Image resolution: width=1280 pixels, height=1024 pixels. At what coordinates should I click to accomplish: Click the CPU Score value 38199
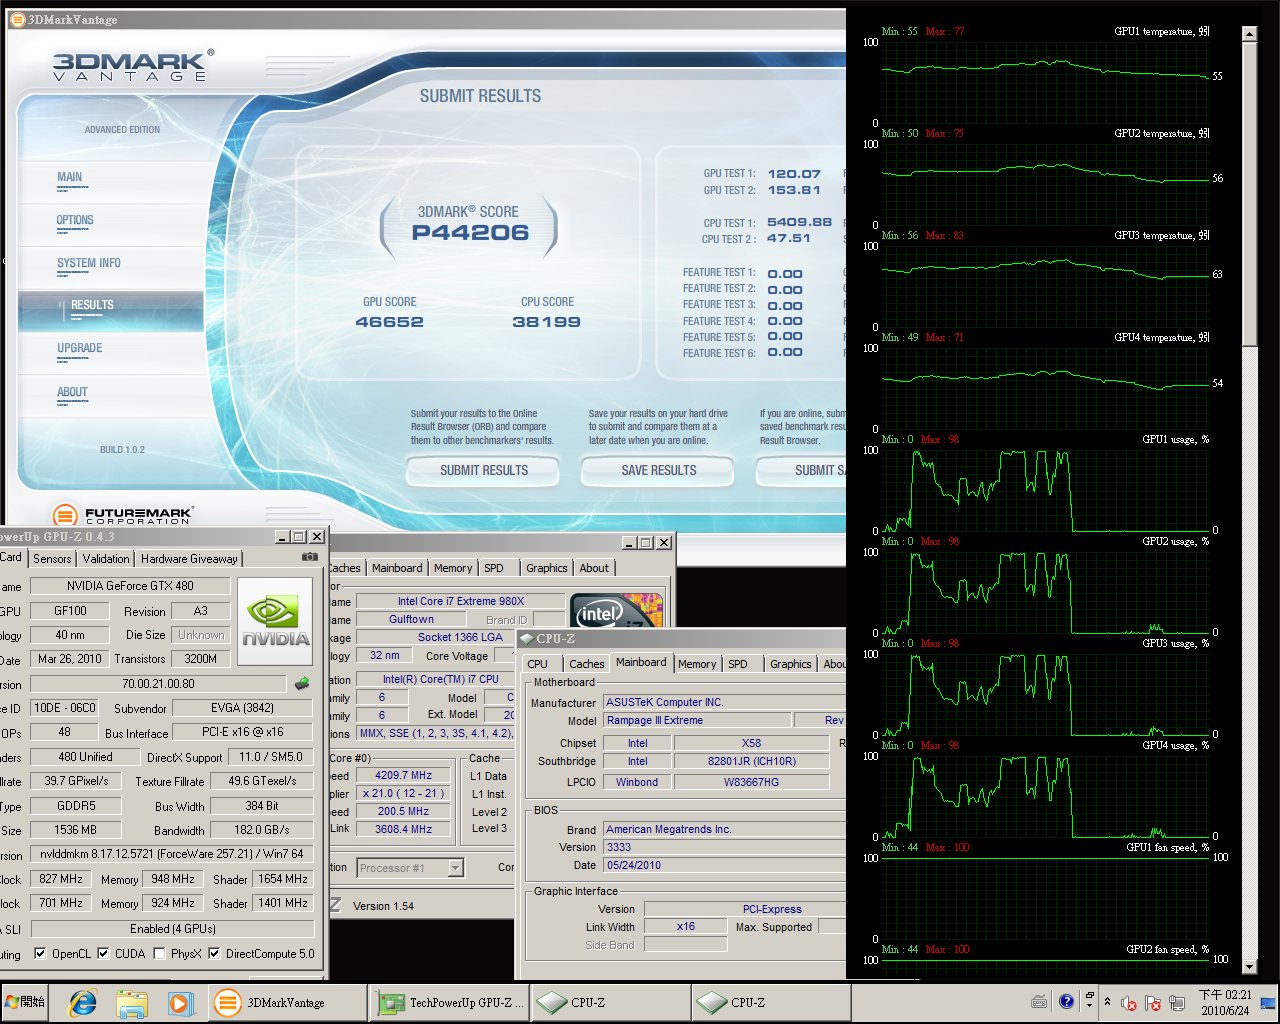click(x=546, y=322)
